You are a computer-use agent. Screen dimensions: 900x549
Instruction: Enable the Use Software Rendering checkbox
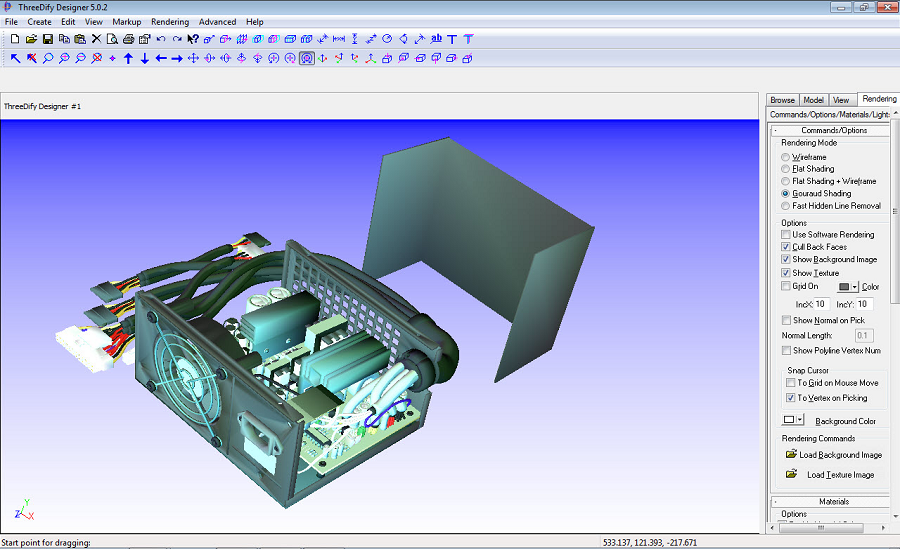pyautogui.click(x=786, y=235)
